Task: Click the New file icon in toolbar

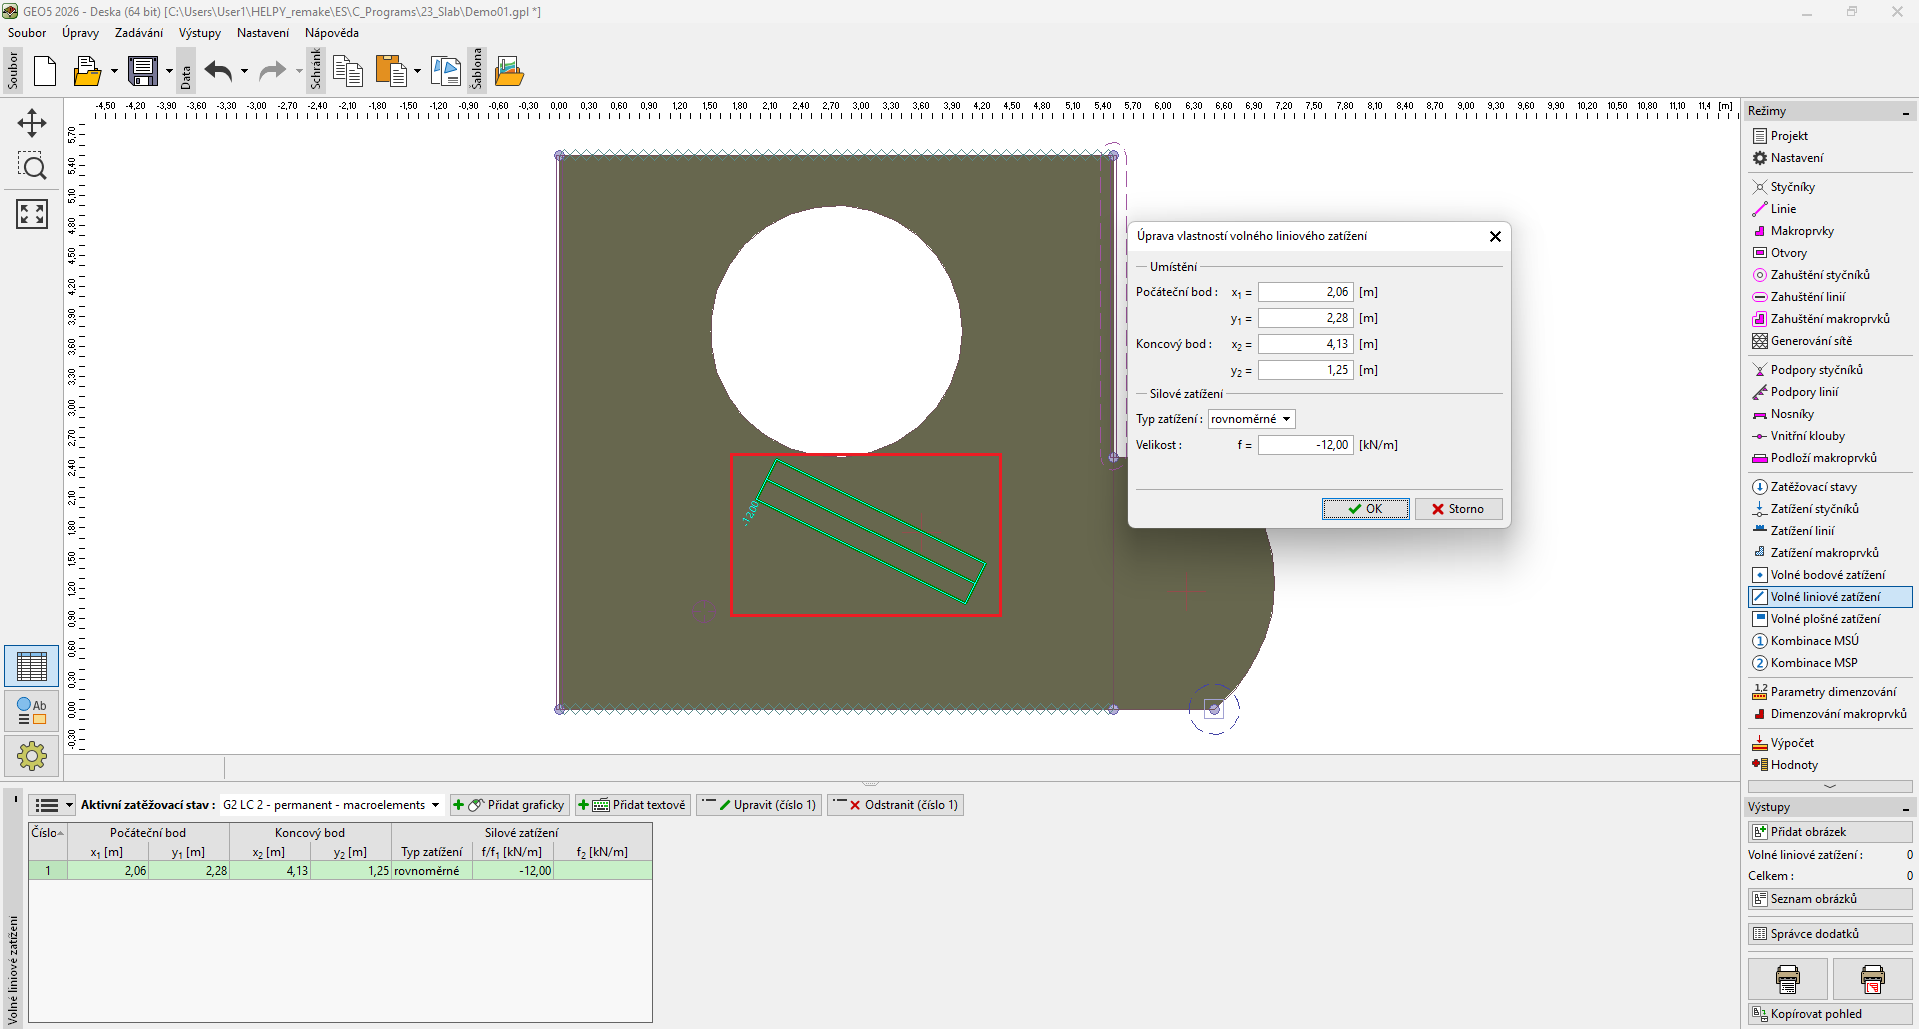Action: pyautogui.click(x=45, y=71)
